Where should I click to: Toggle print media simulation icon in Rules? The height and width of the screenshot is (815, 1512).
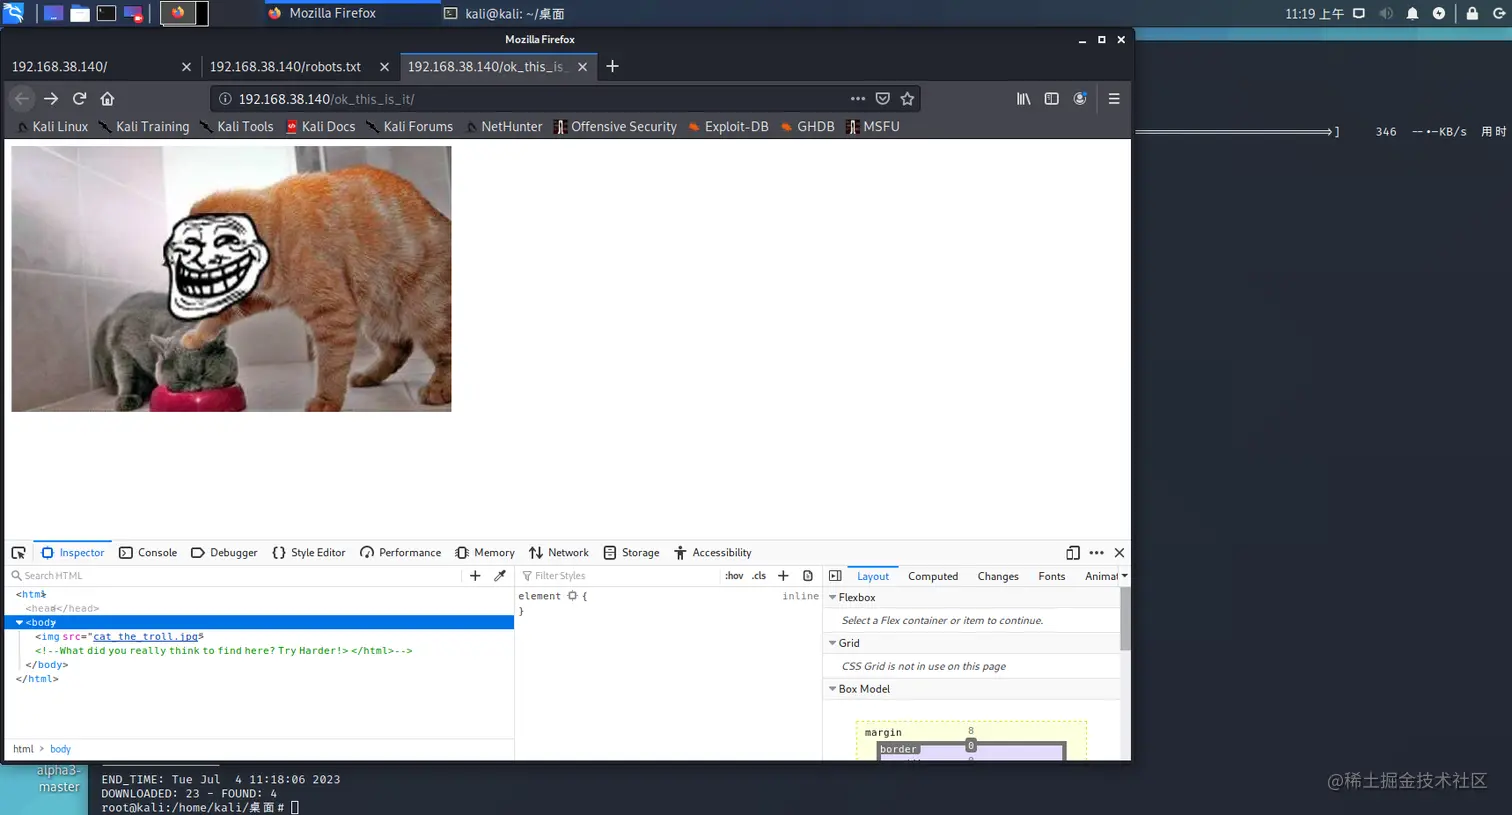808,576
